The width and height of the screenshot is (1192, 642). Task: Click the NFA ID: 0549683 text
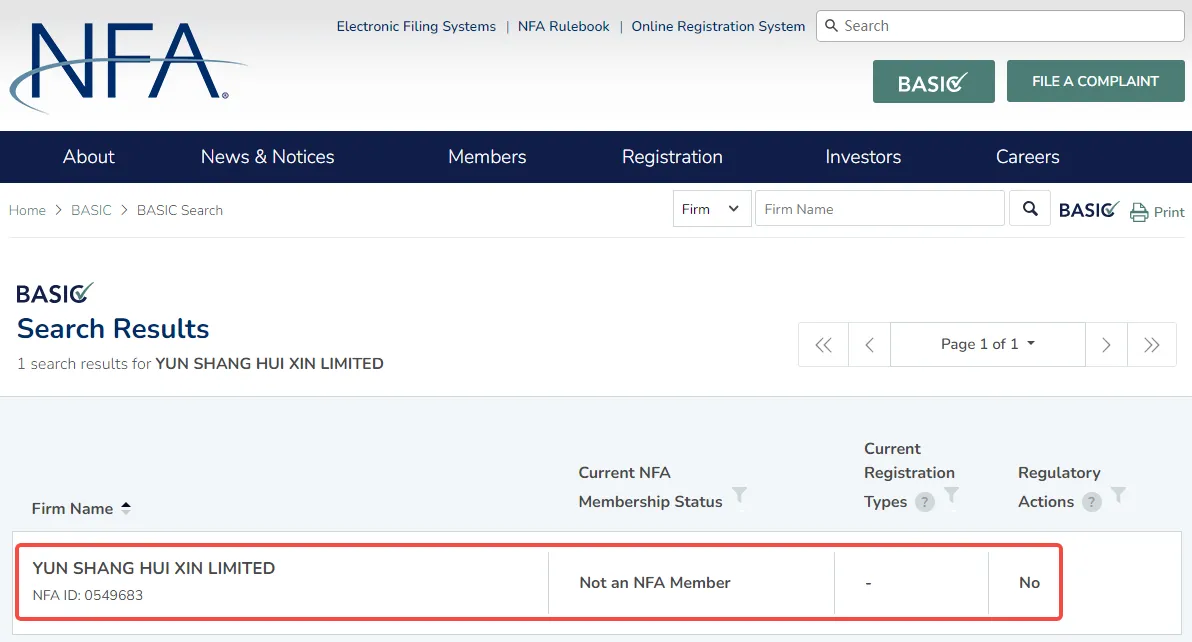tap(87, 595)
